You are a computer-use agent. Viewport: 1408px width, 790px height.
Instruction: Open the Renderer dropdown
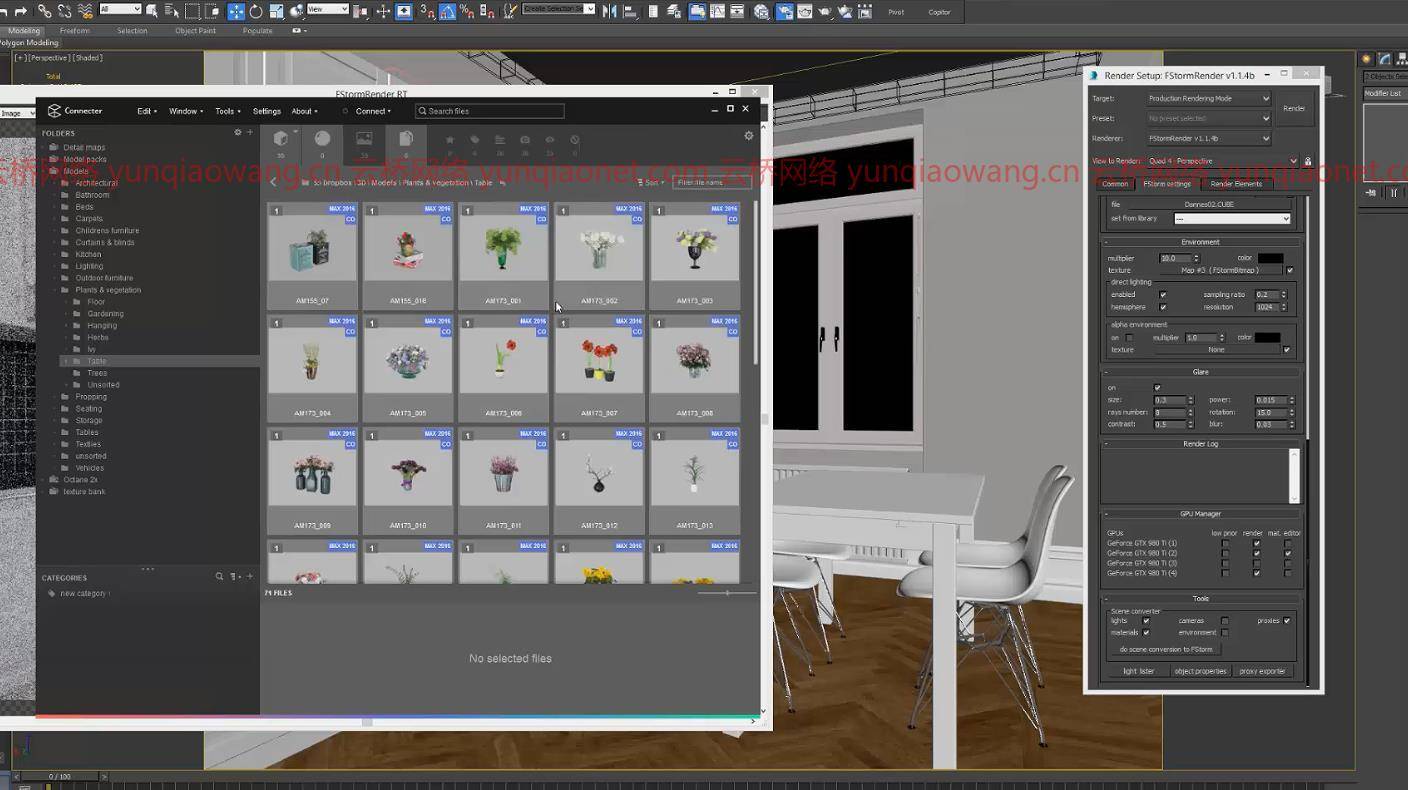coord(1208,138)
